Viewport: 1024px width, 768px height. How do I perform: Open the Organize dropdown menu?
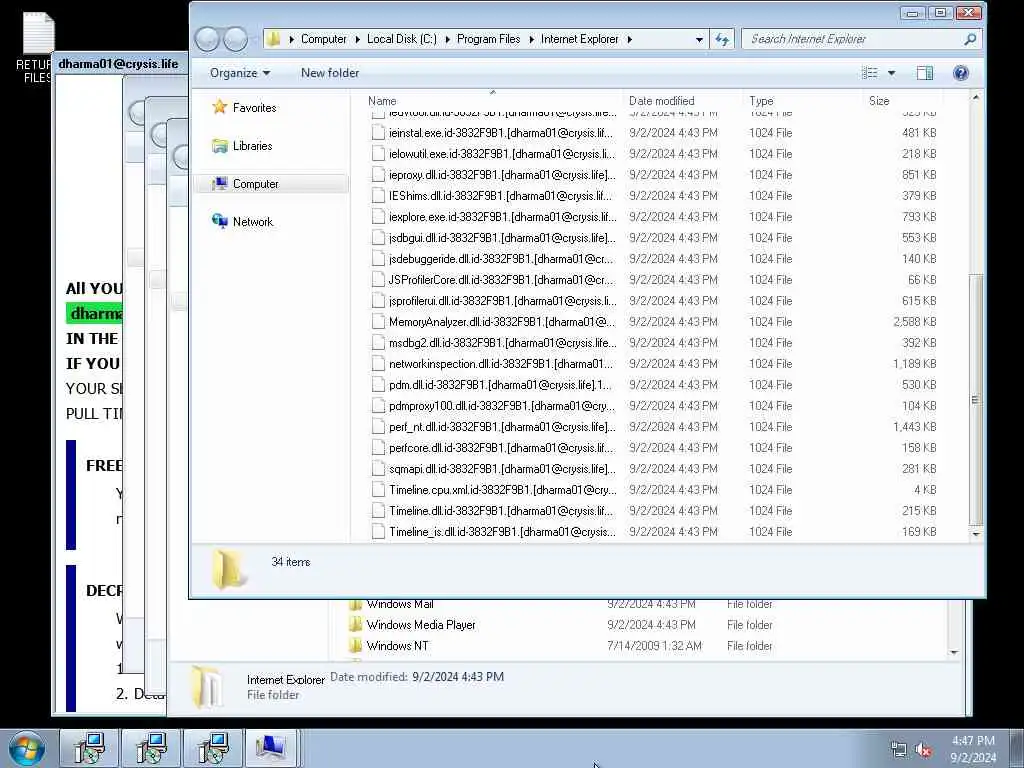click(x=240, y=73)
